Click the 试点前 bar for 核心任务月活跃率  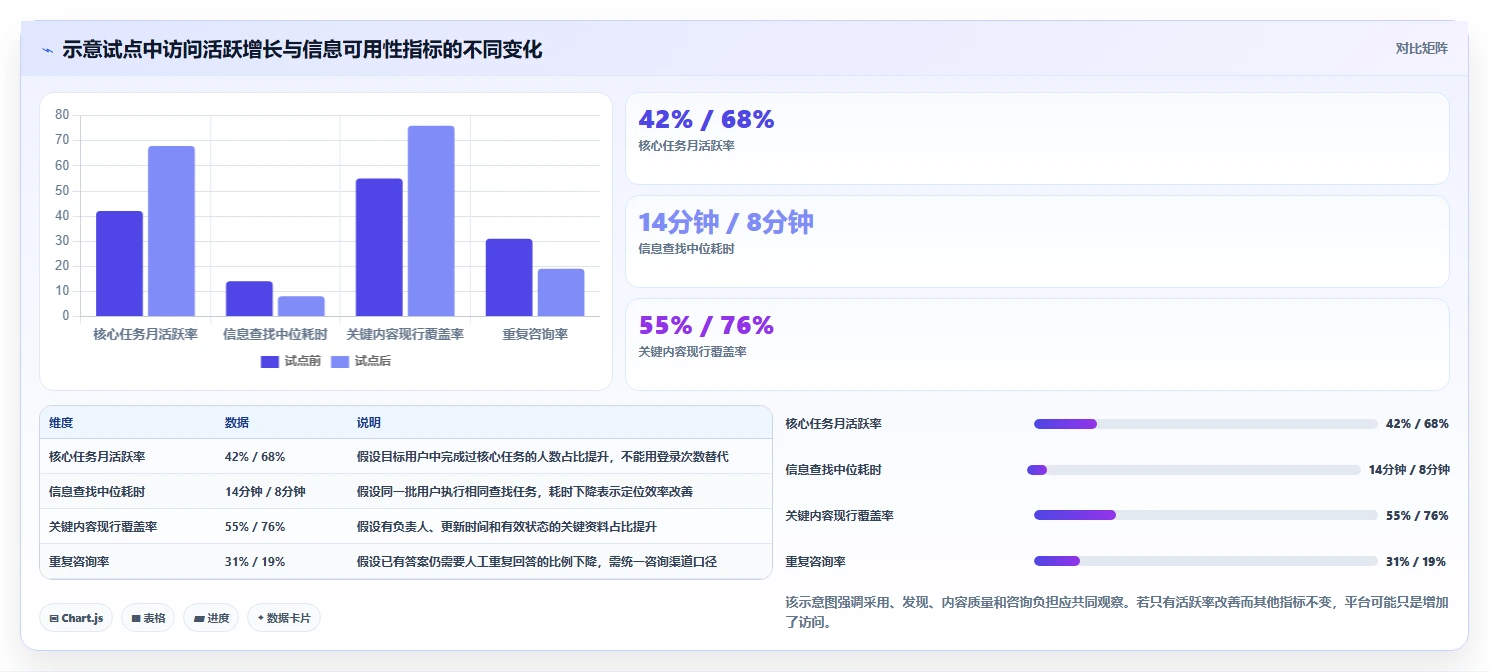119,264
